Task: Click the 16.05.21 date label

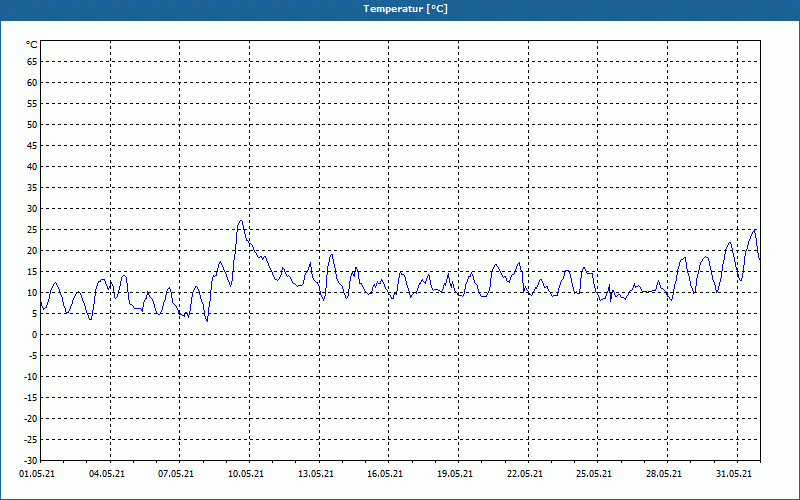Action: point(385,474)
